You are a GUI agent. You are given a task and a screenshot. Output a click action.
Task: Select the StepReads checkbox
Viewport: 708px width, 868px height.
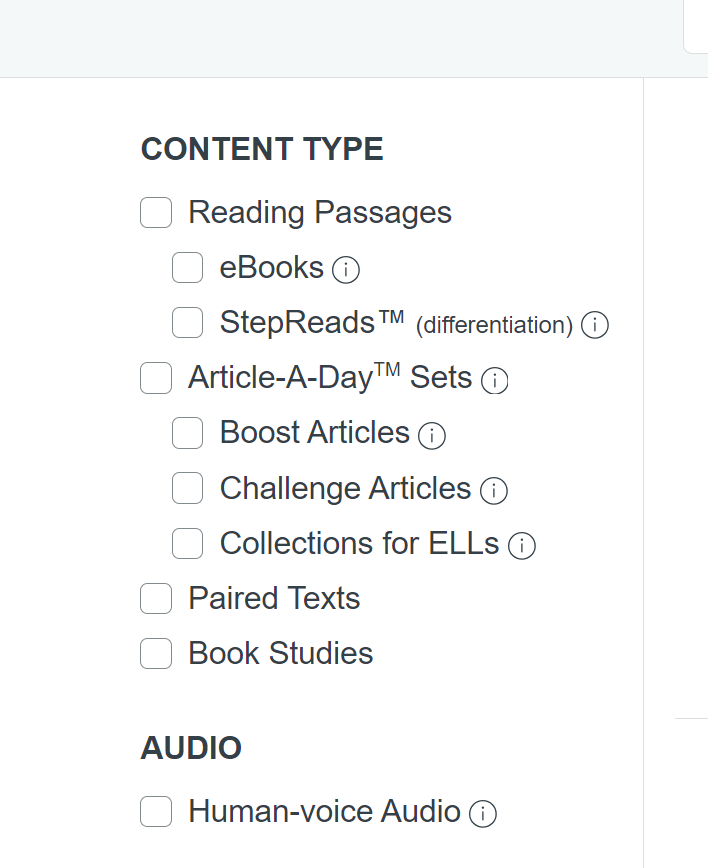pos(187,322)
